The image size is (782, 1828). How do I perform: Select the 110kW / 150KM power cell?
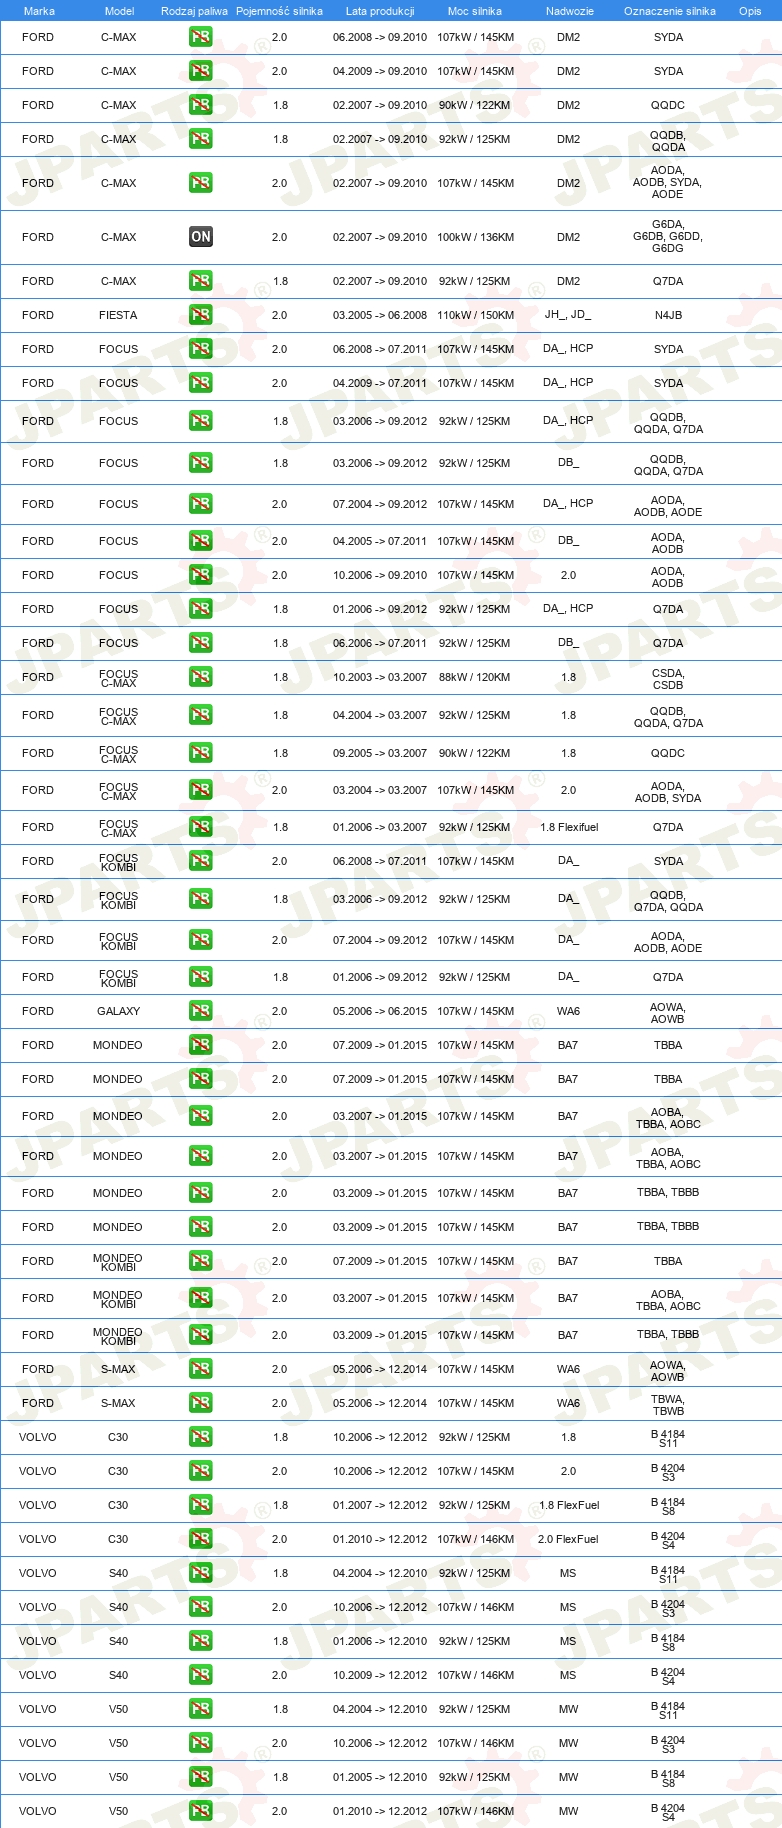[x=476, y=315]
